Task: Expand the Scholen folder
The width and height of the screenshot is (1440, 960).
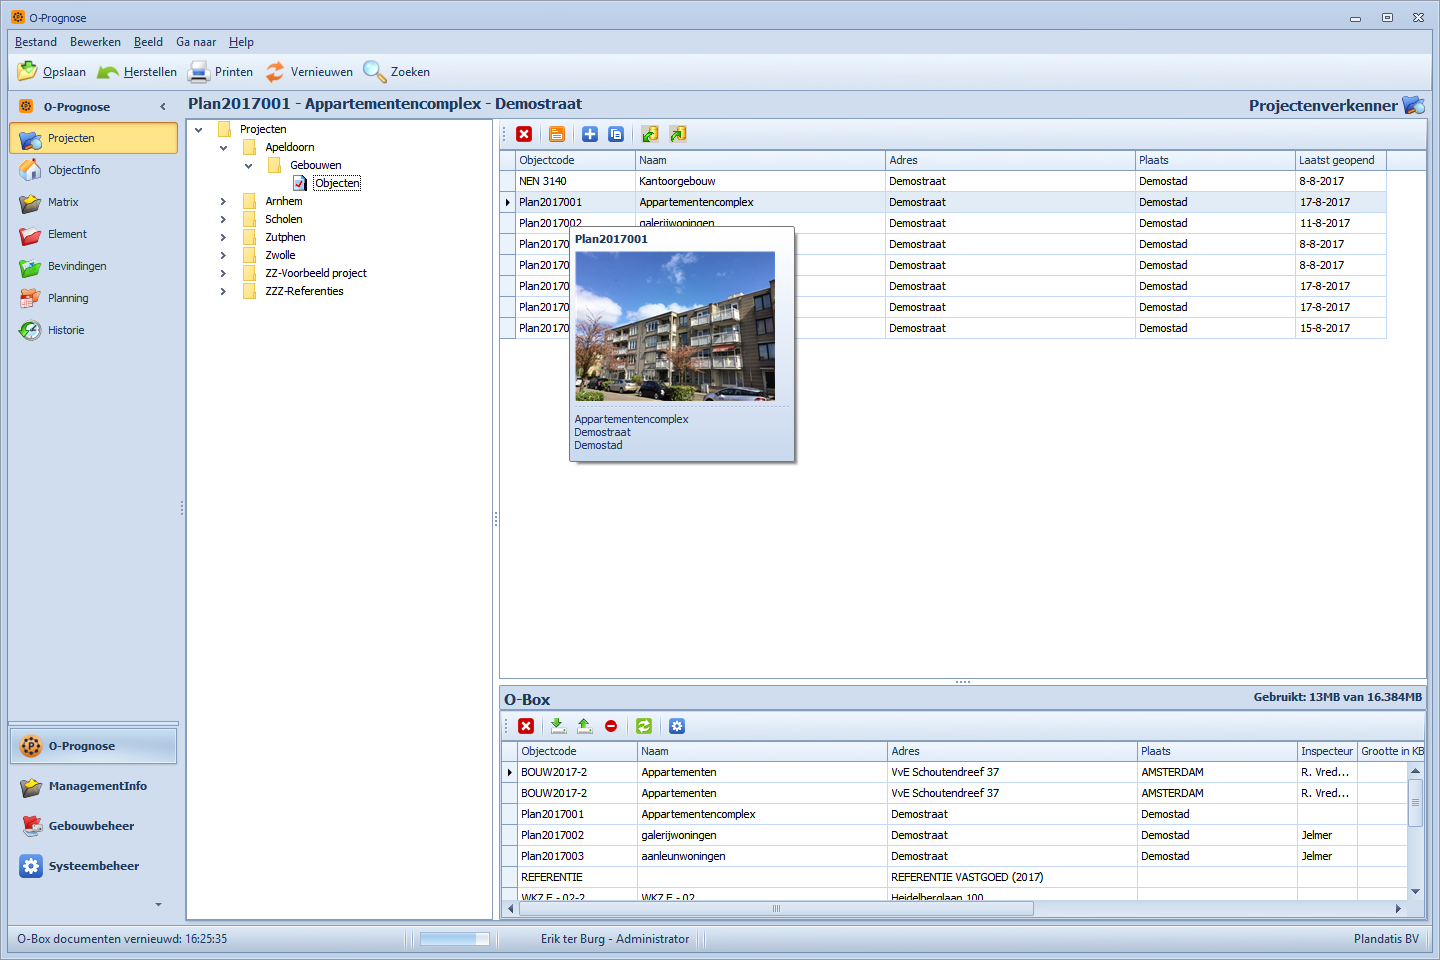Action: (223, 219)
